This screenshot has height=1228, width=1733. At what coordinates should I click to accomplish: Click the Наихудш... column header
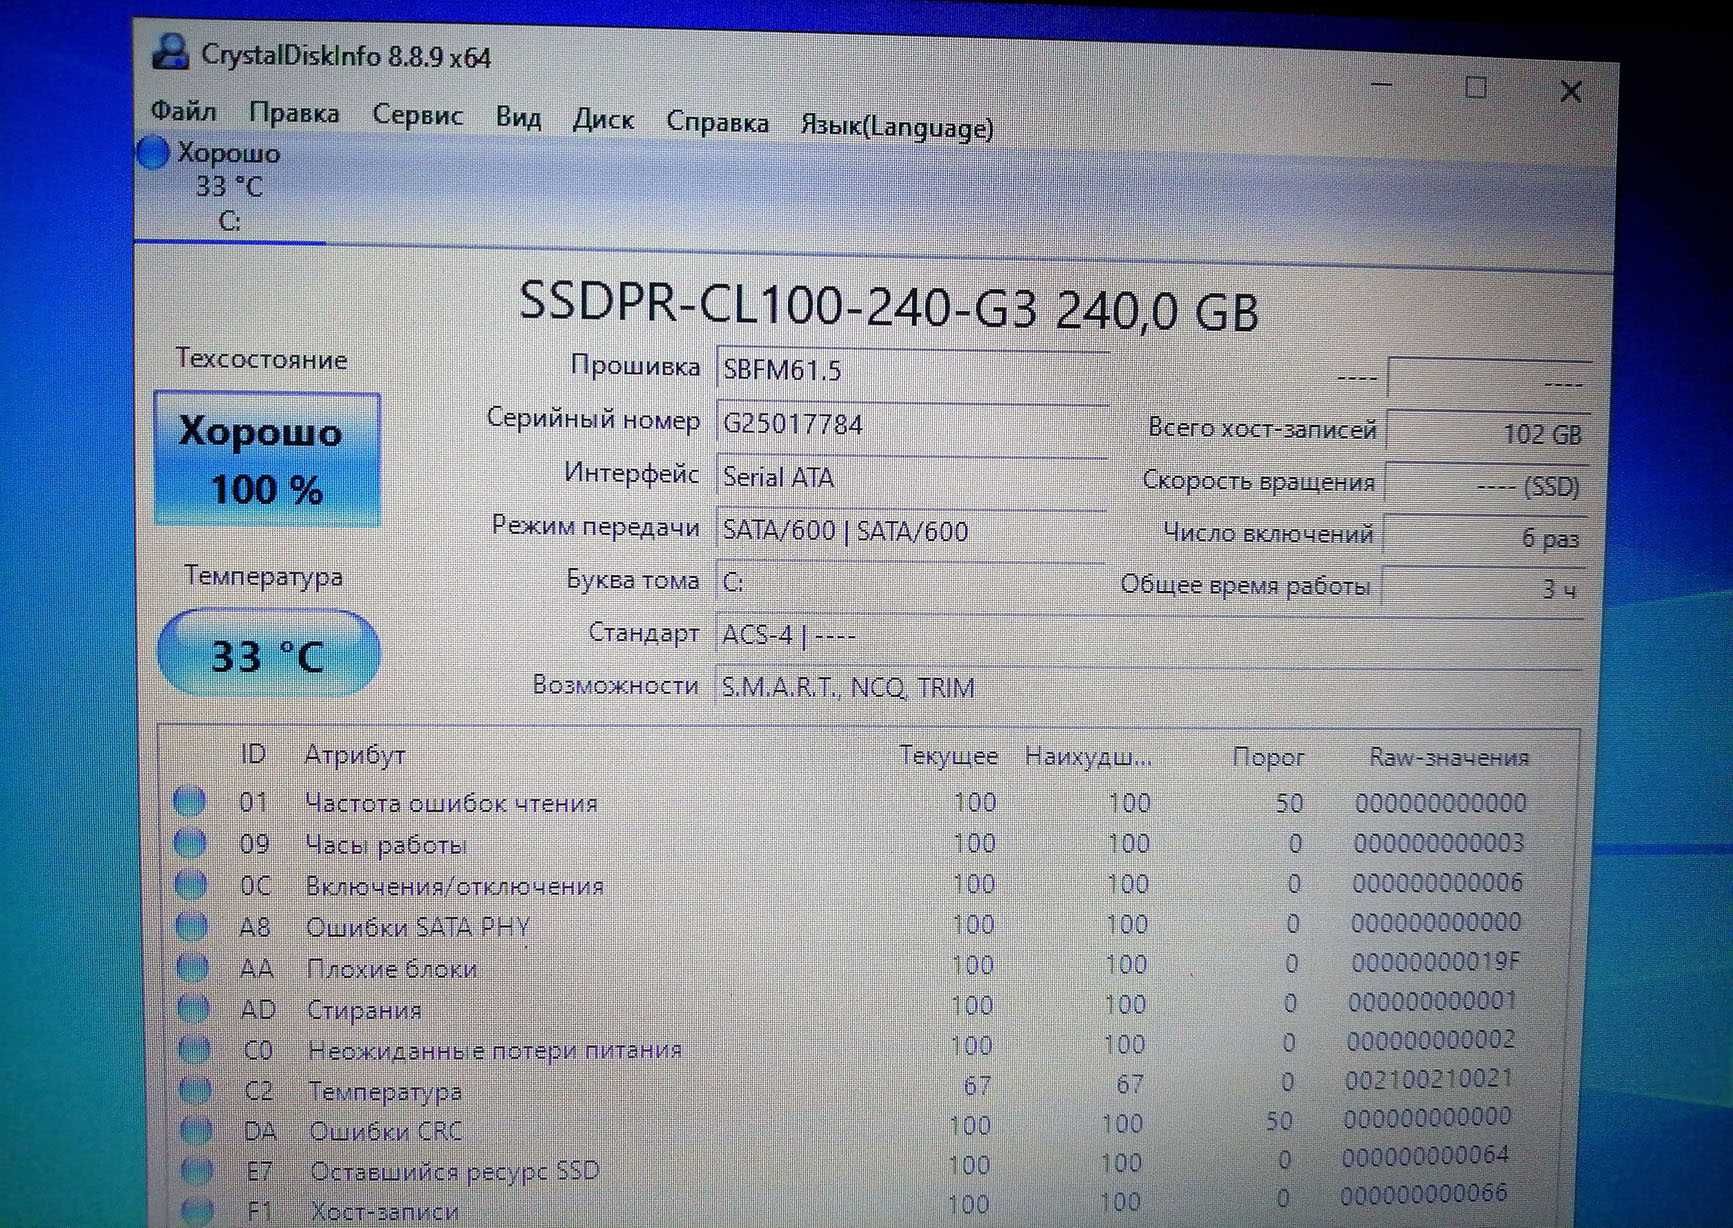pyautogui.click(x=1088, y=757)
